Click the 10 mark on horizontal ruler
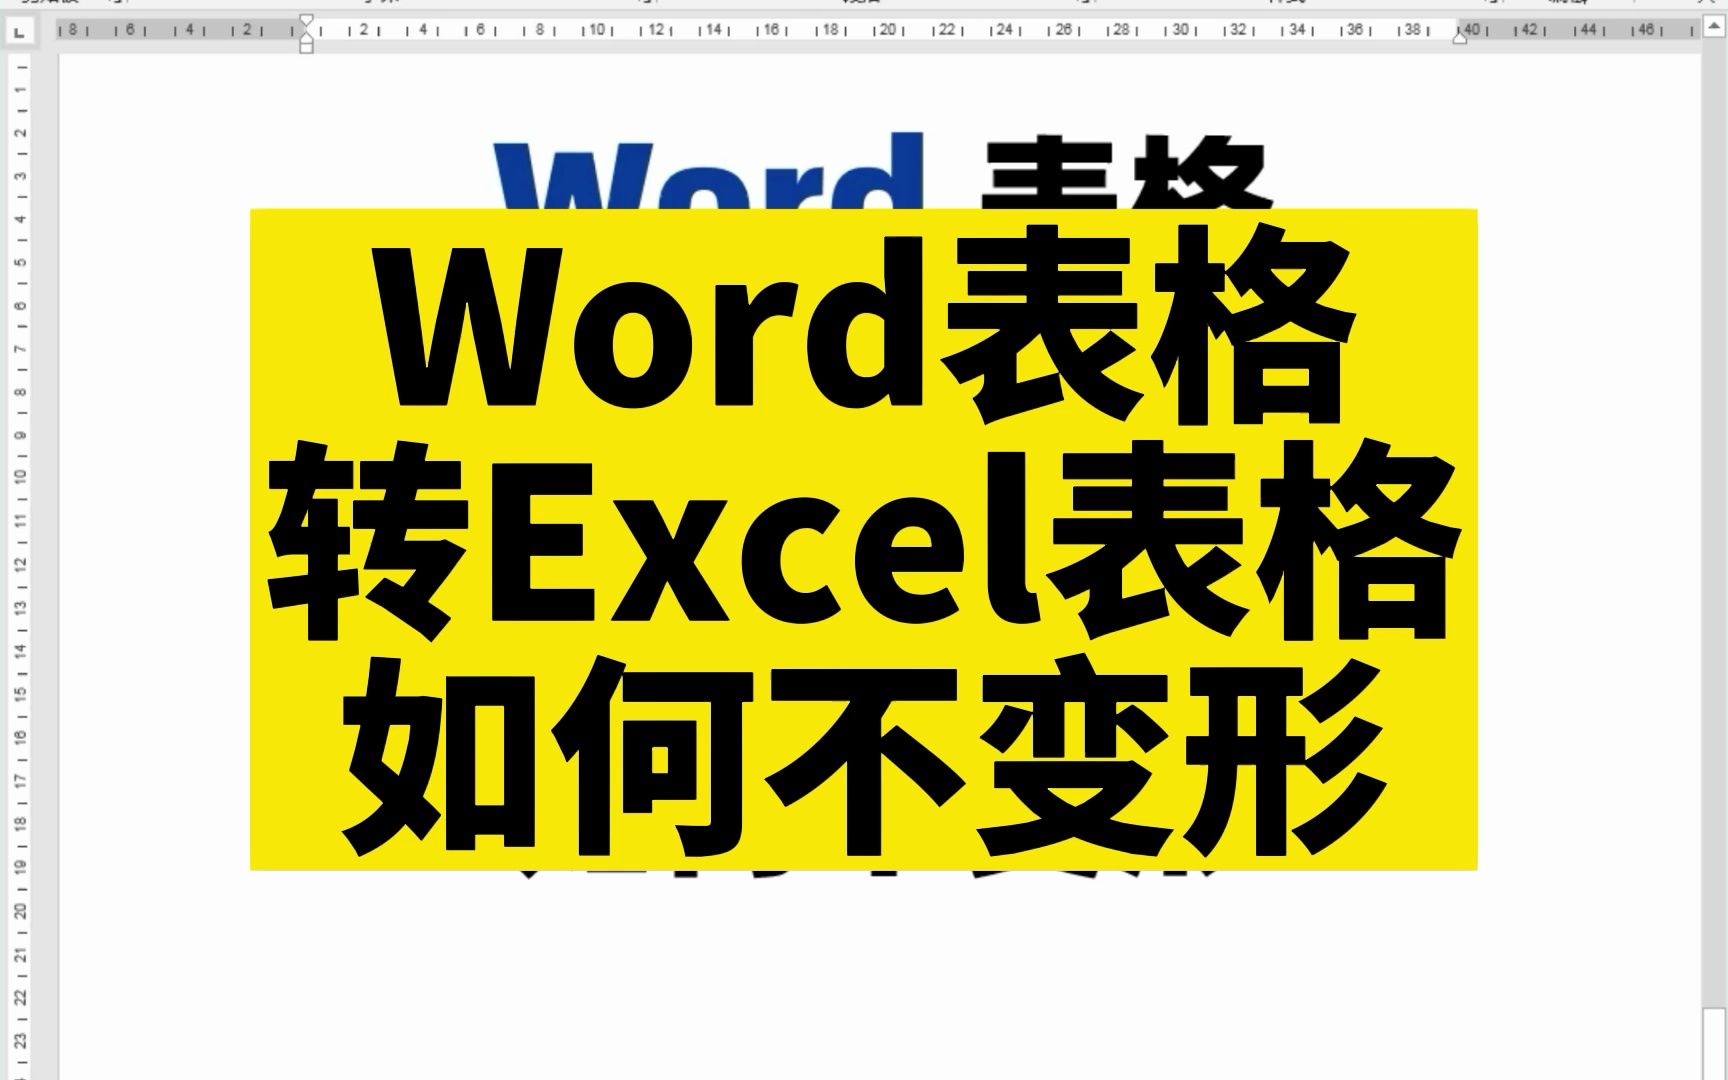The height and width of the screenshot is (1080, 1728). coord(597,30)
